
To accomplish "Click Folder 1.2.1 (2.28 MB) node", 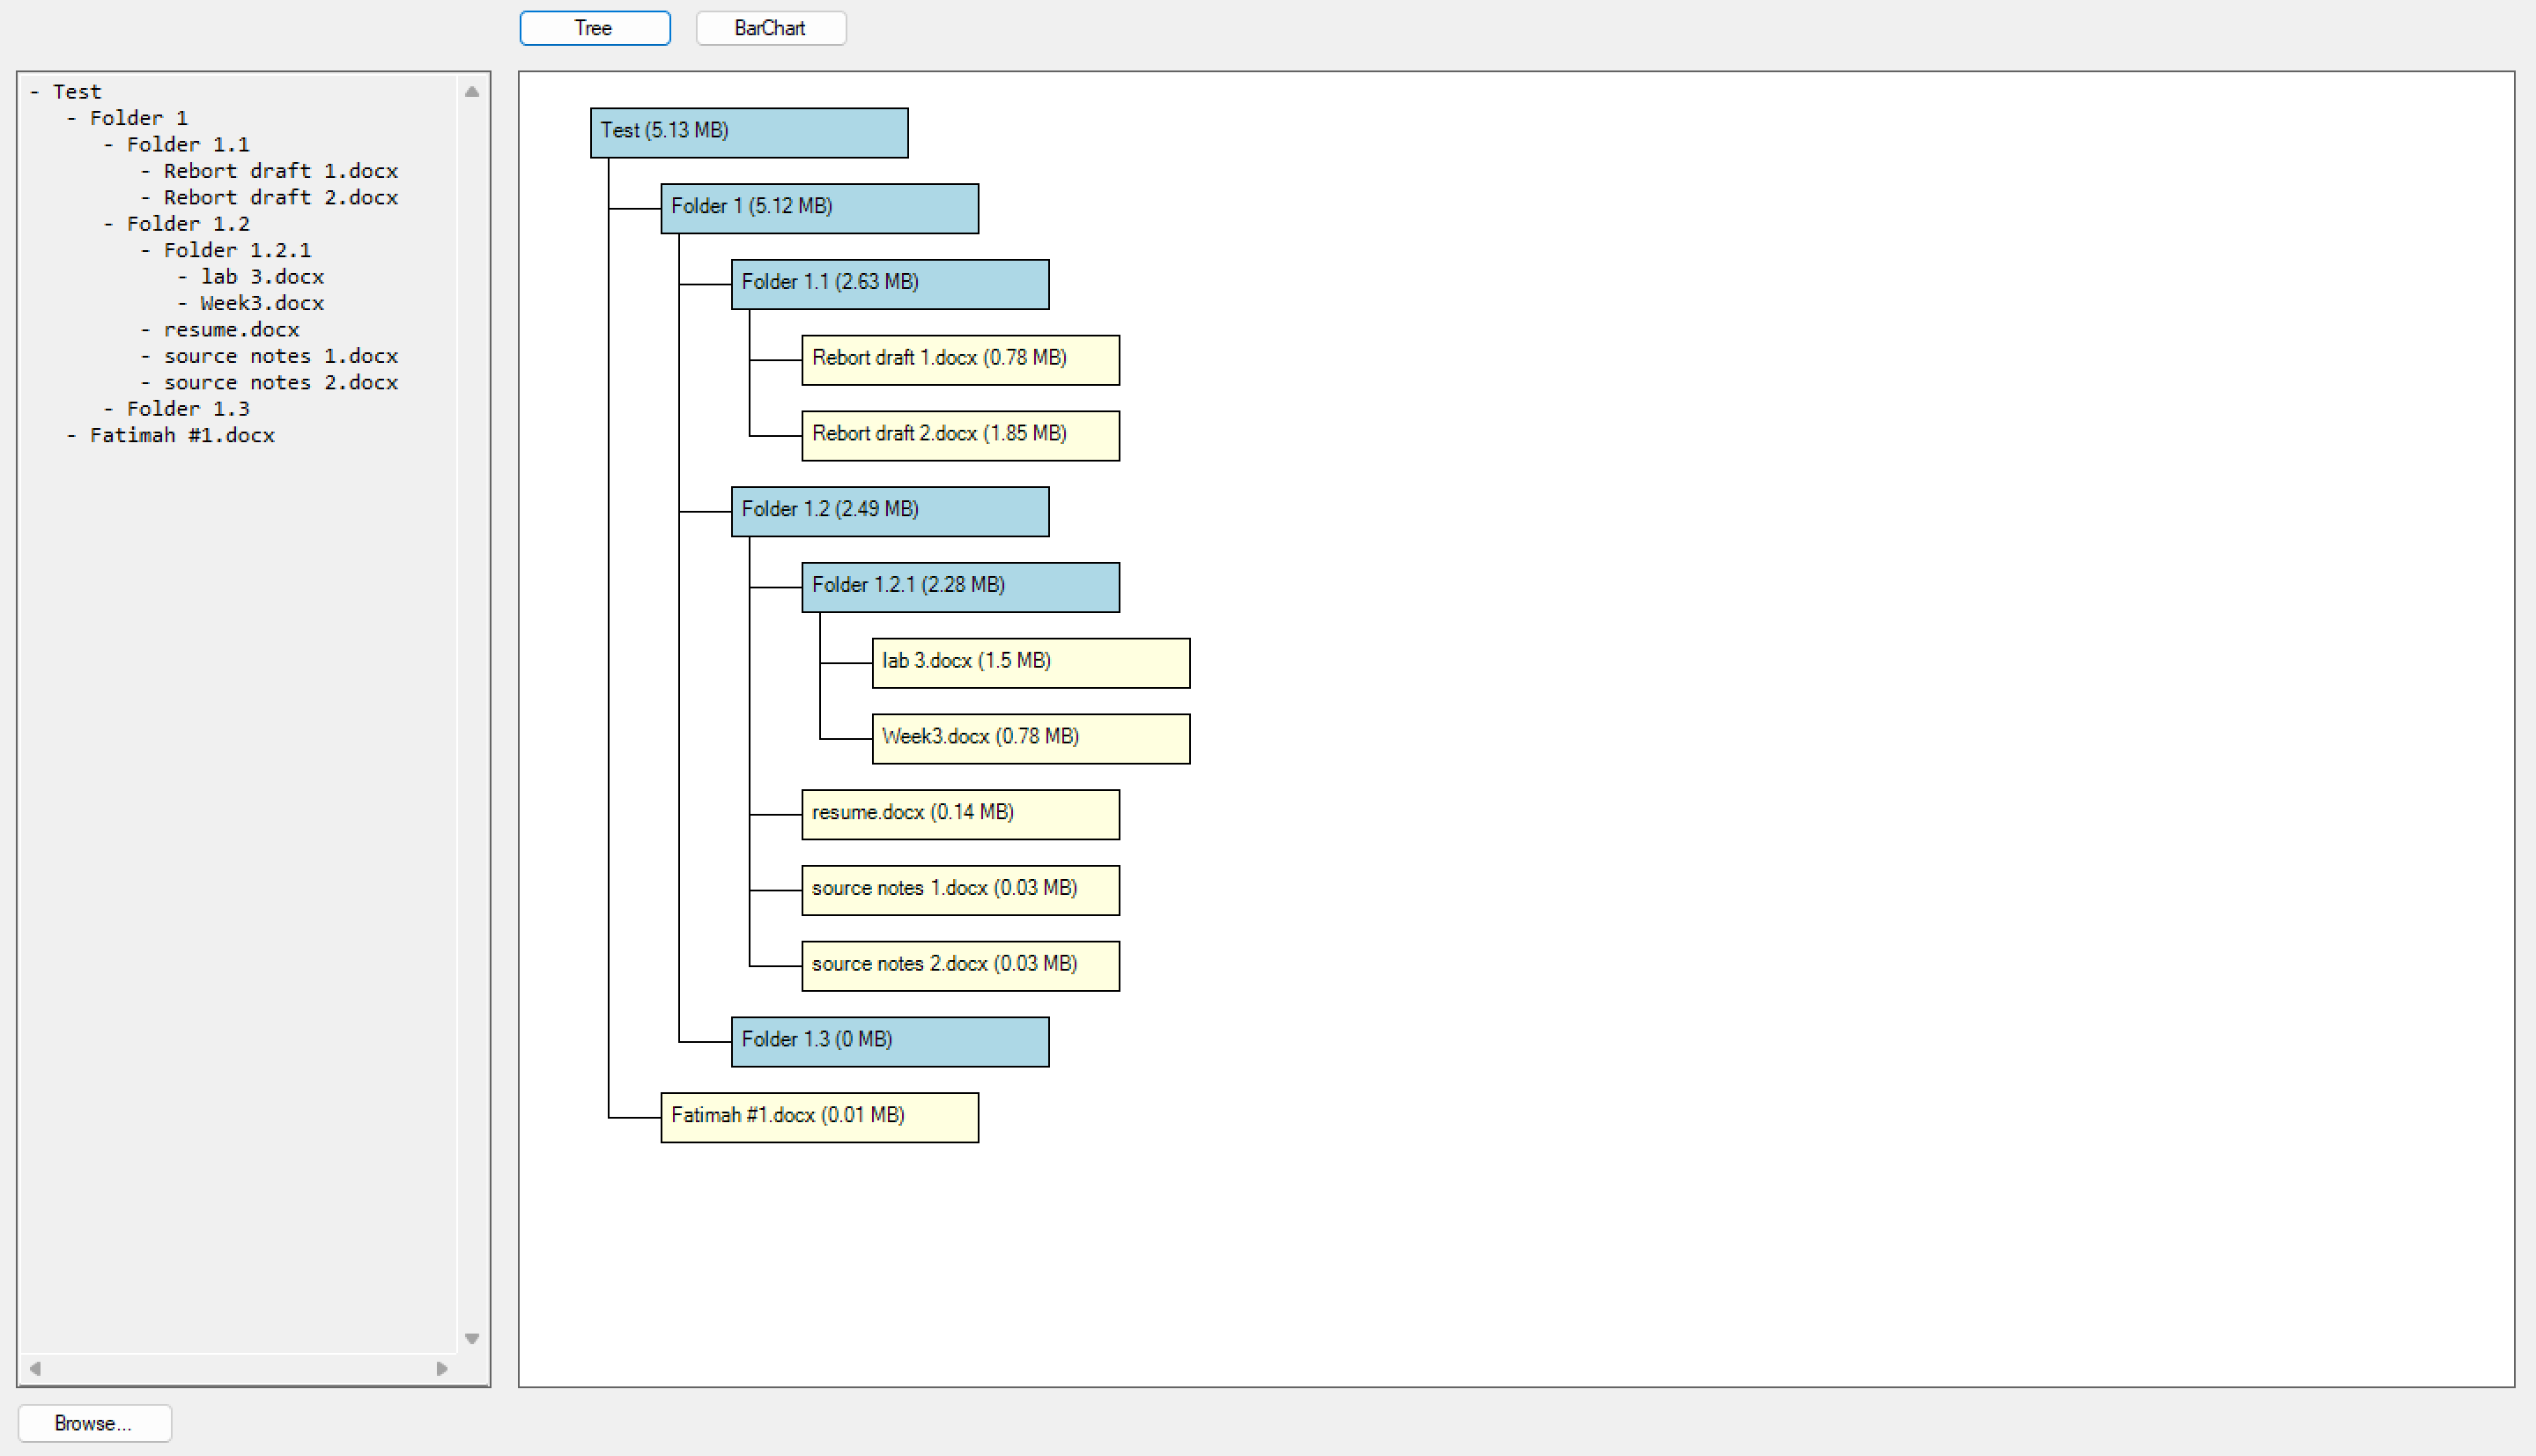I will click(x=959, y=587).
